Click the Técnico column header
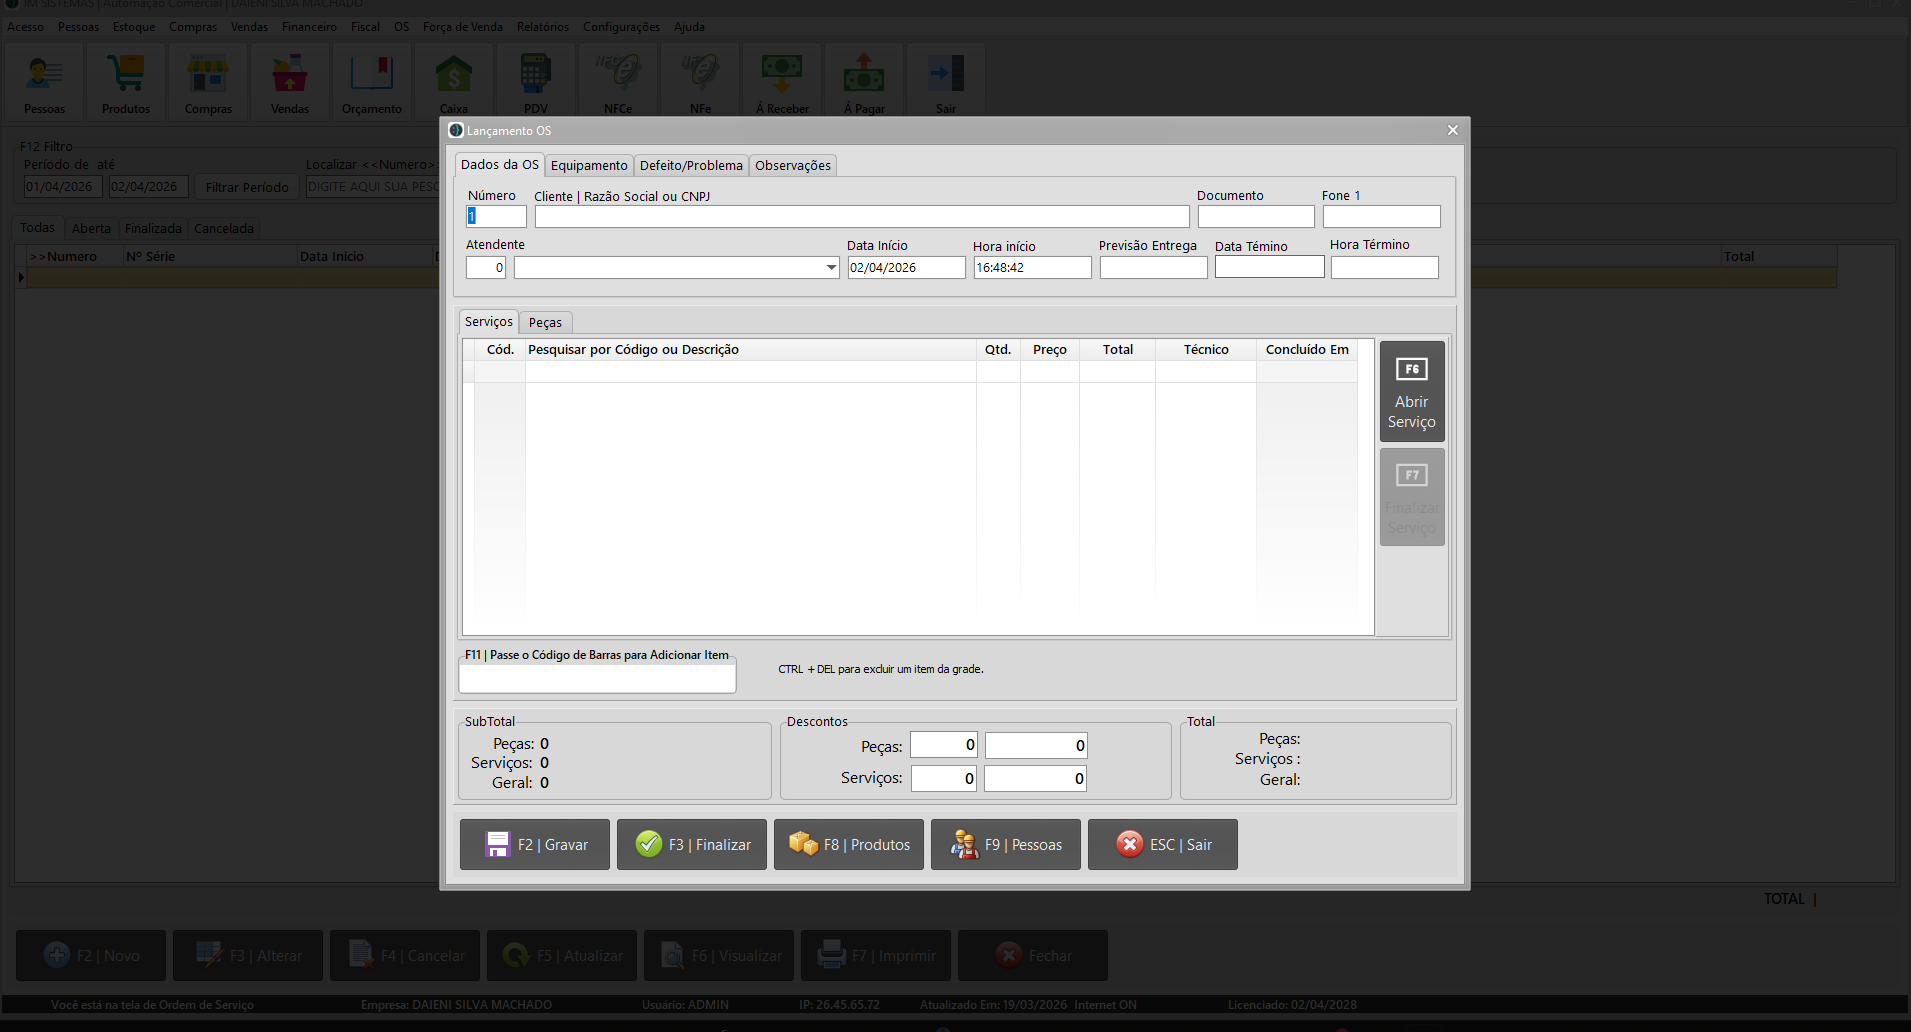The height and width of the screenshot is (1032, 1911). [1206, 350]
